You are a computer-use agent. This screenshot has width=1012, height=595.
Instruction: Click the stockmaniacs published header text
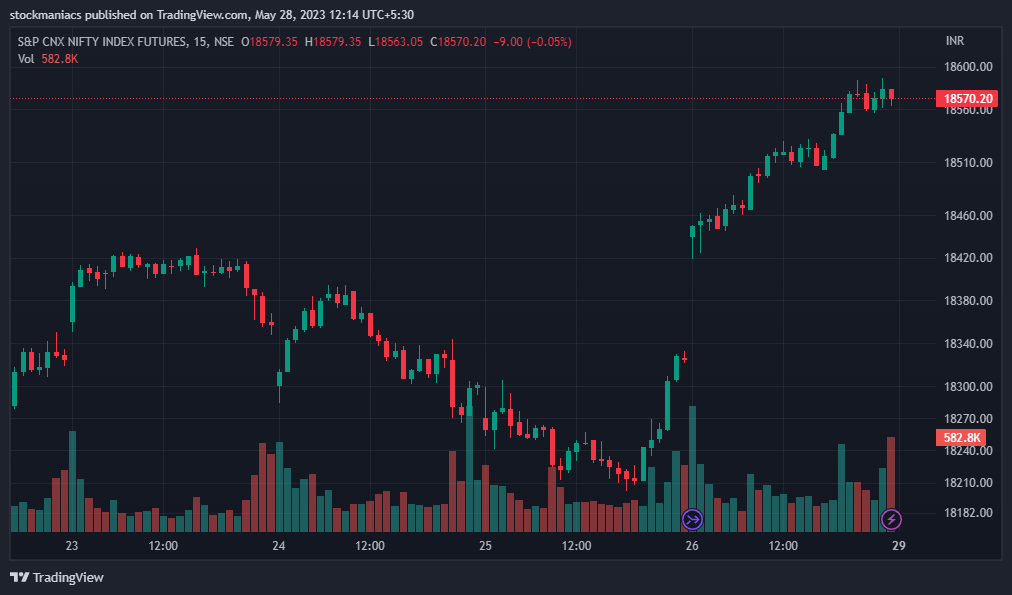coord(212,15)
